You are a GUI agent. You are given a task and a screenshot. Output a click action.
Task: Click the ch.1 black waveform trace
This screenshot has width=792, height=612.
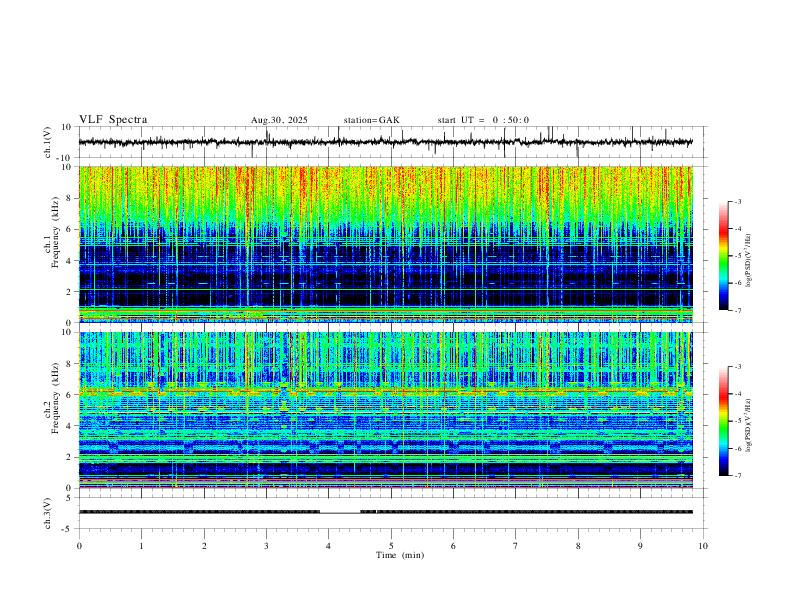point(385,142)
